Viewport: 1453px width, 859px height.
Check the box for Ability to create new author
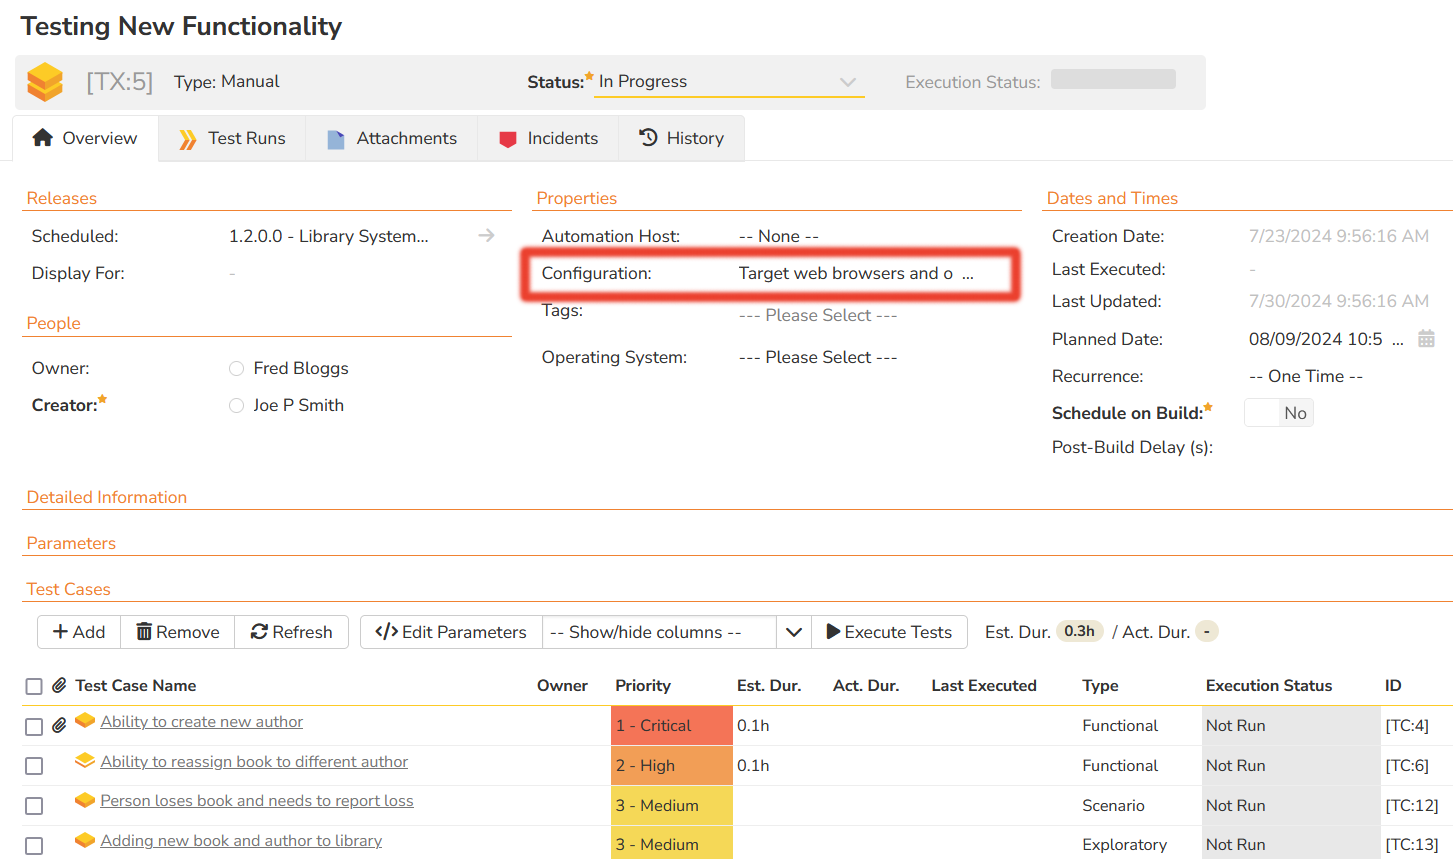click(34, 726)
